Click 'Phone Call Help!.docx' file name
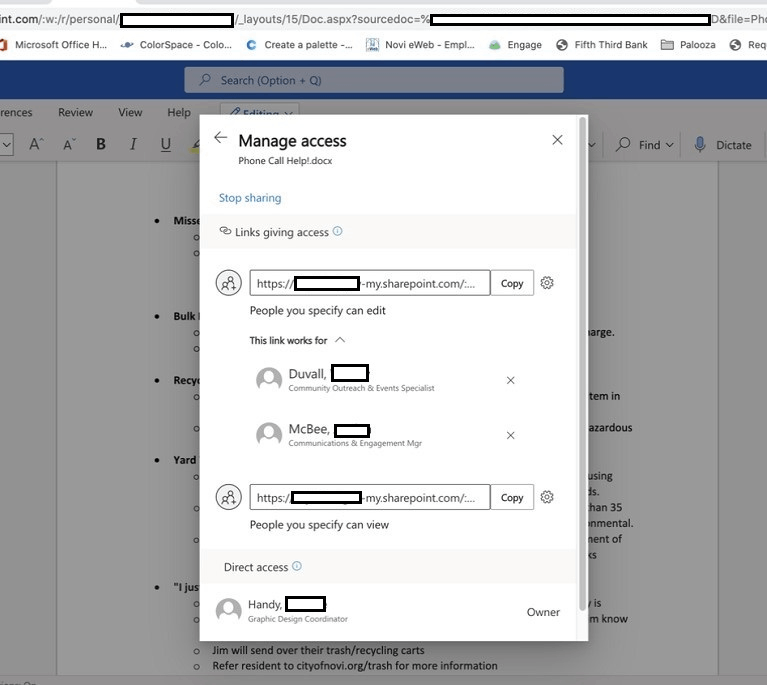767x685 pixels. (285, 160)
